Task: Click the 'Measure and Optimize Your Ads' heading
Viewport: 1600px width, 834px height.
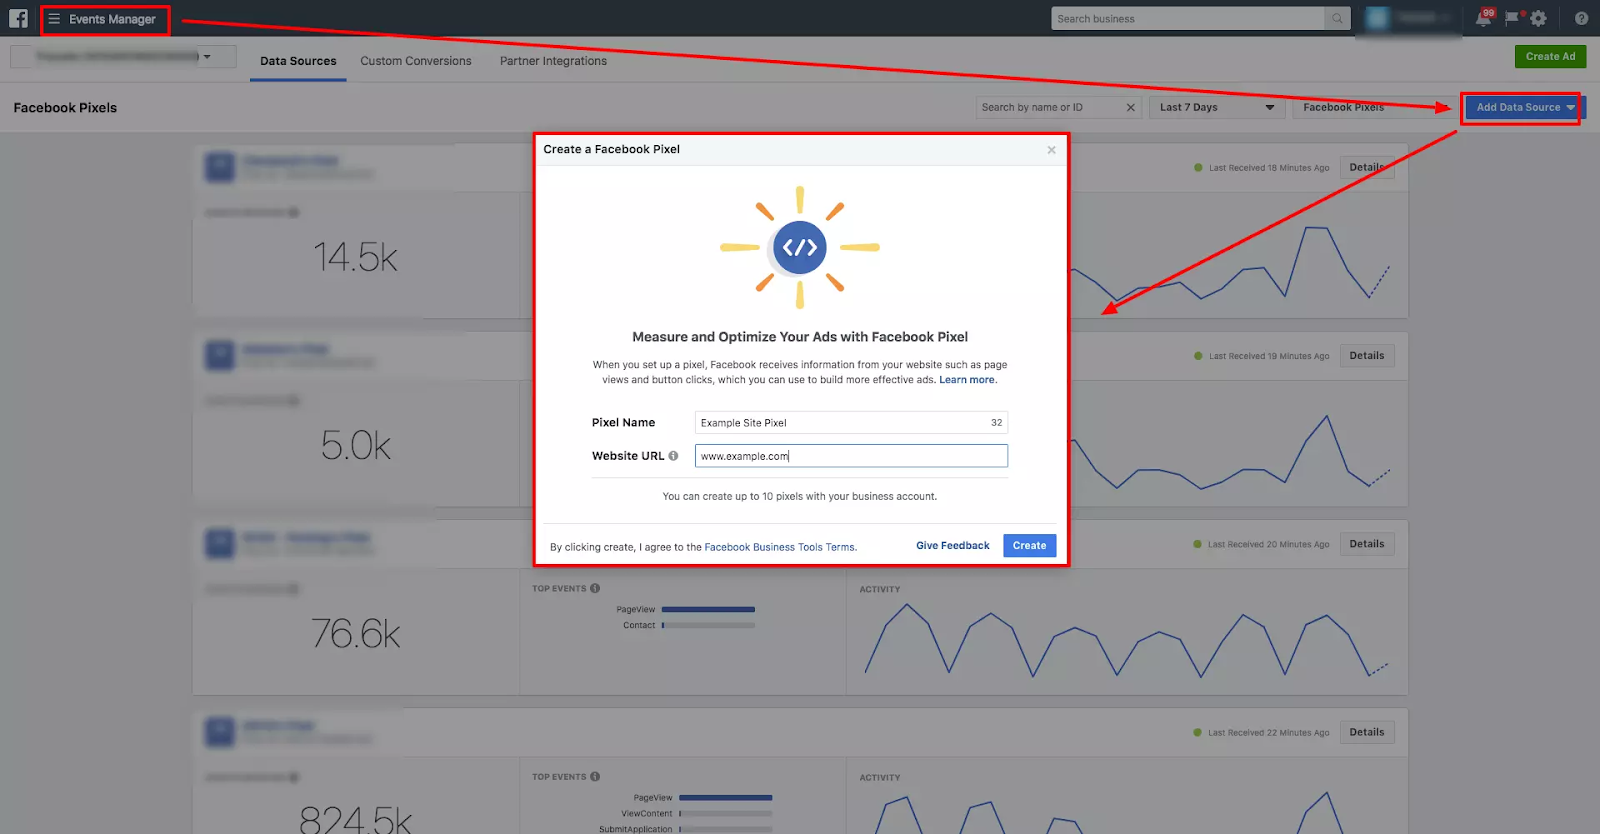Action: click(800, 337)
